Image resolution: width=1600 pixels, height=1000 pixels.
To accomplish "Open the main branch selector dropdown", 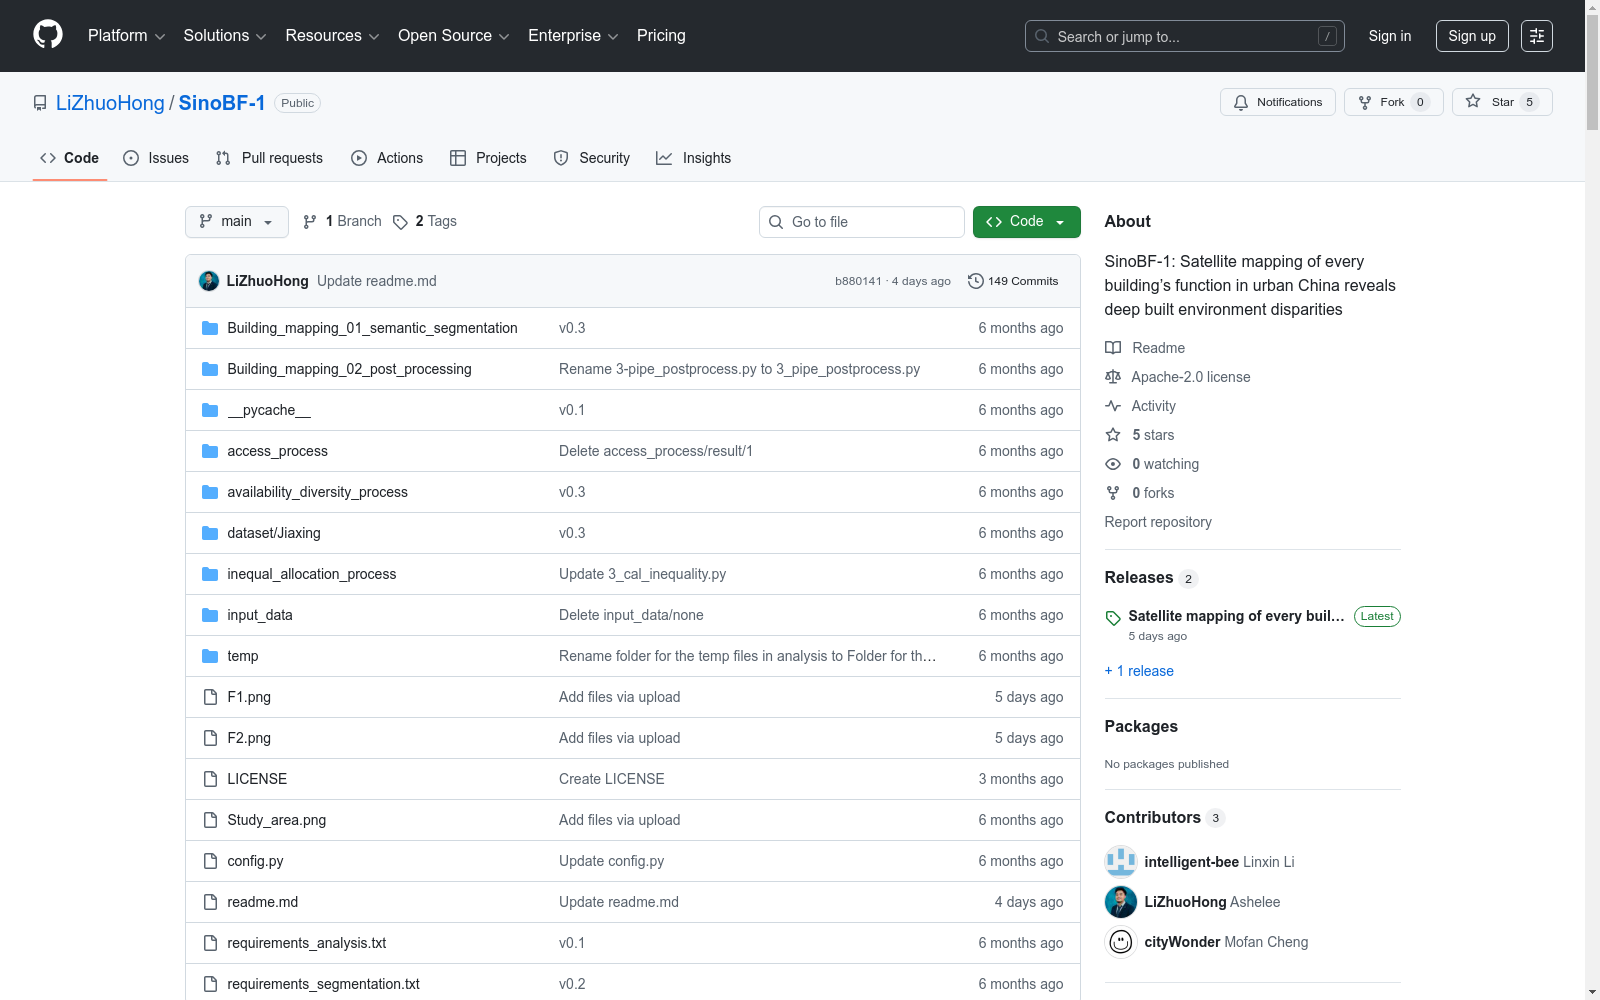I will [237, 222].
